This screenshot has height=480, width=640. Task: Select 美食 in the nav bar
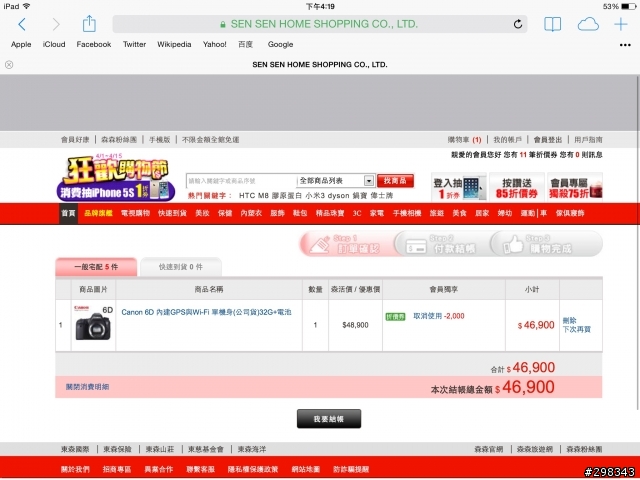coord(459,213)
